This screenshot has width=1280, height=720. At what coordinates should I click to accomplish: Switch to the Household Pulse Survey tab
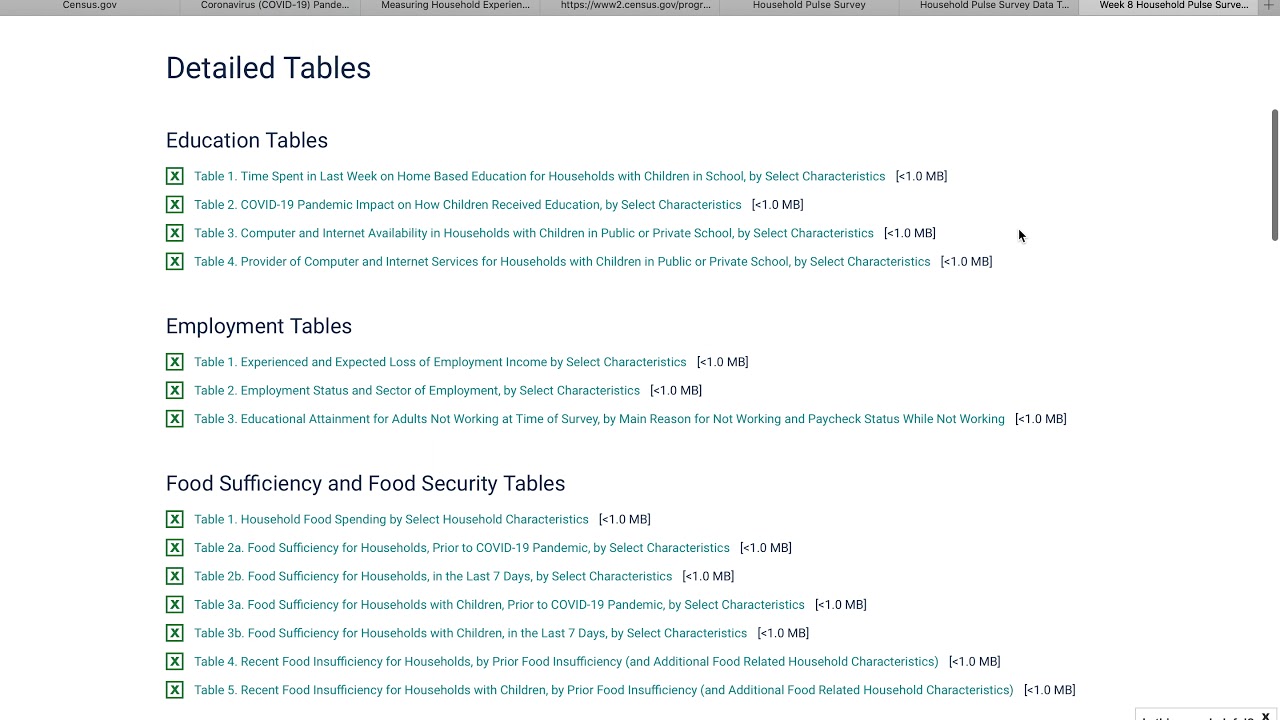click(x=809, y=5)
